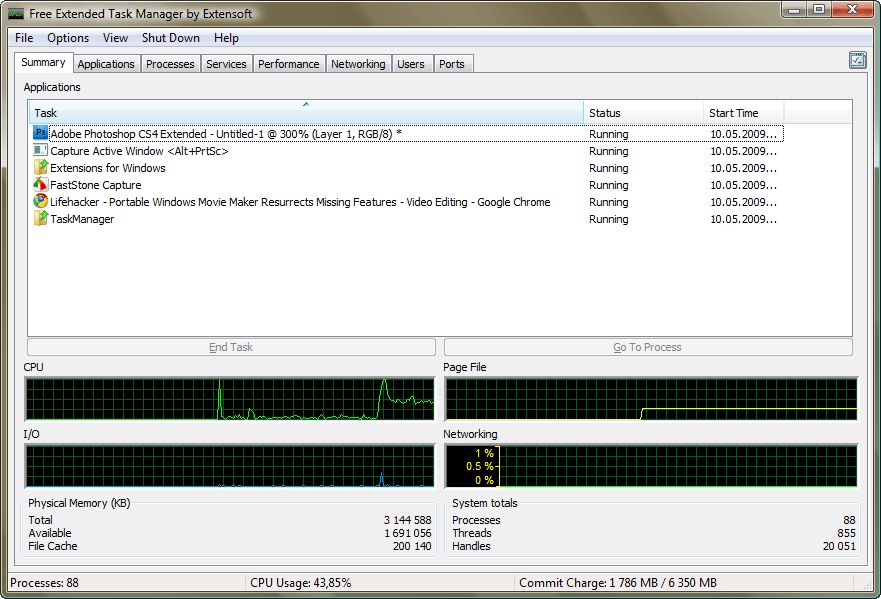Open the Users tab

(x=412, y=63)
